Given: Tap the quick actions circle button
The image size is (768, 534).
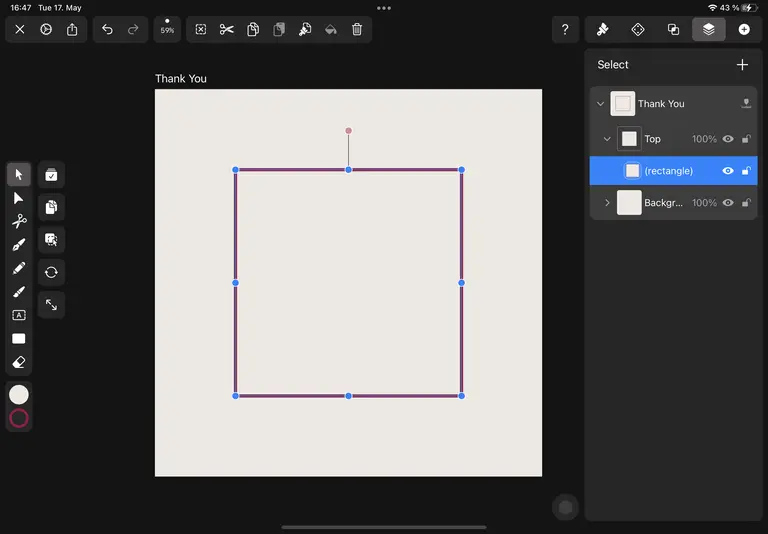Looking at the screenshot, I should coord(565,508).
